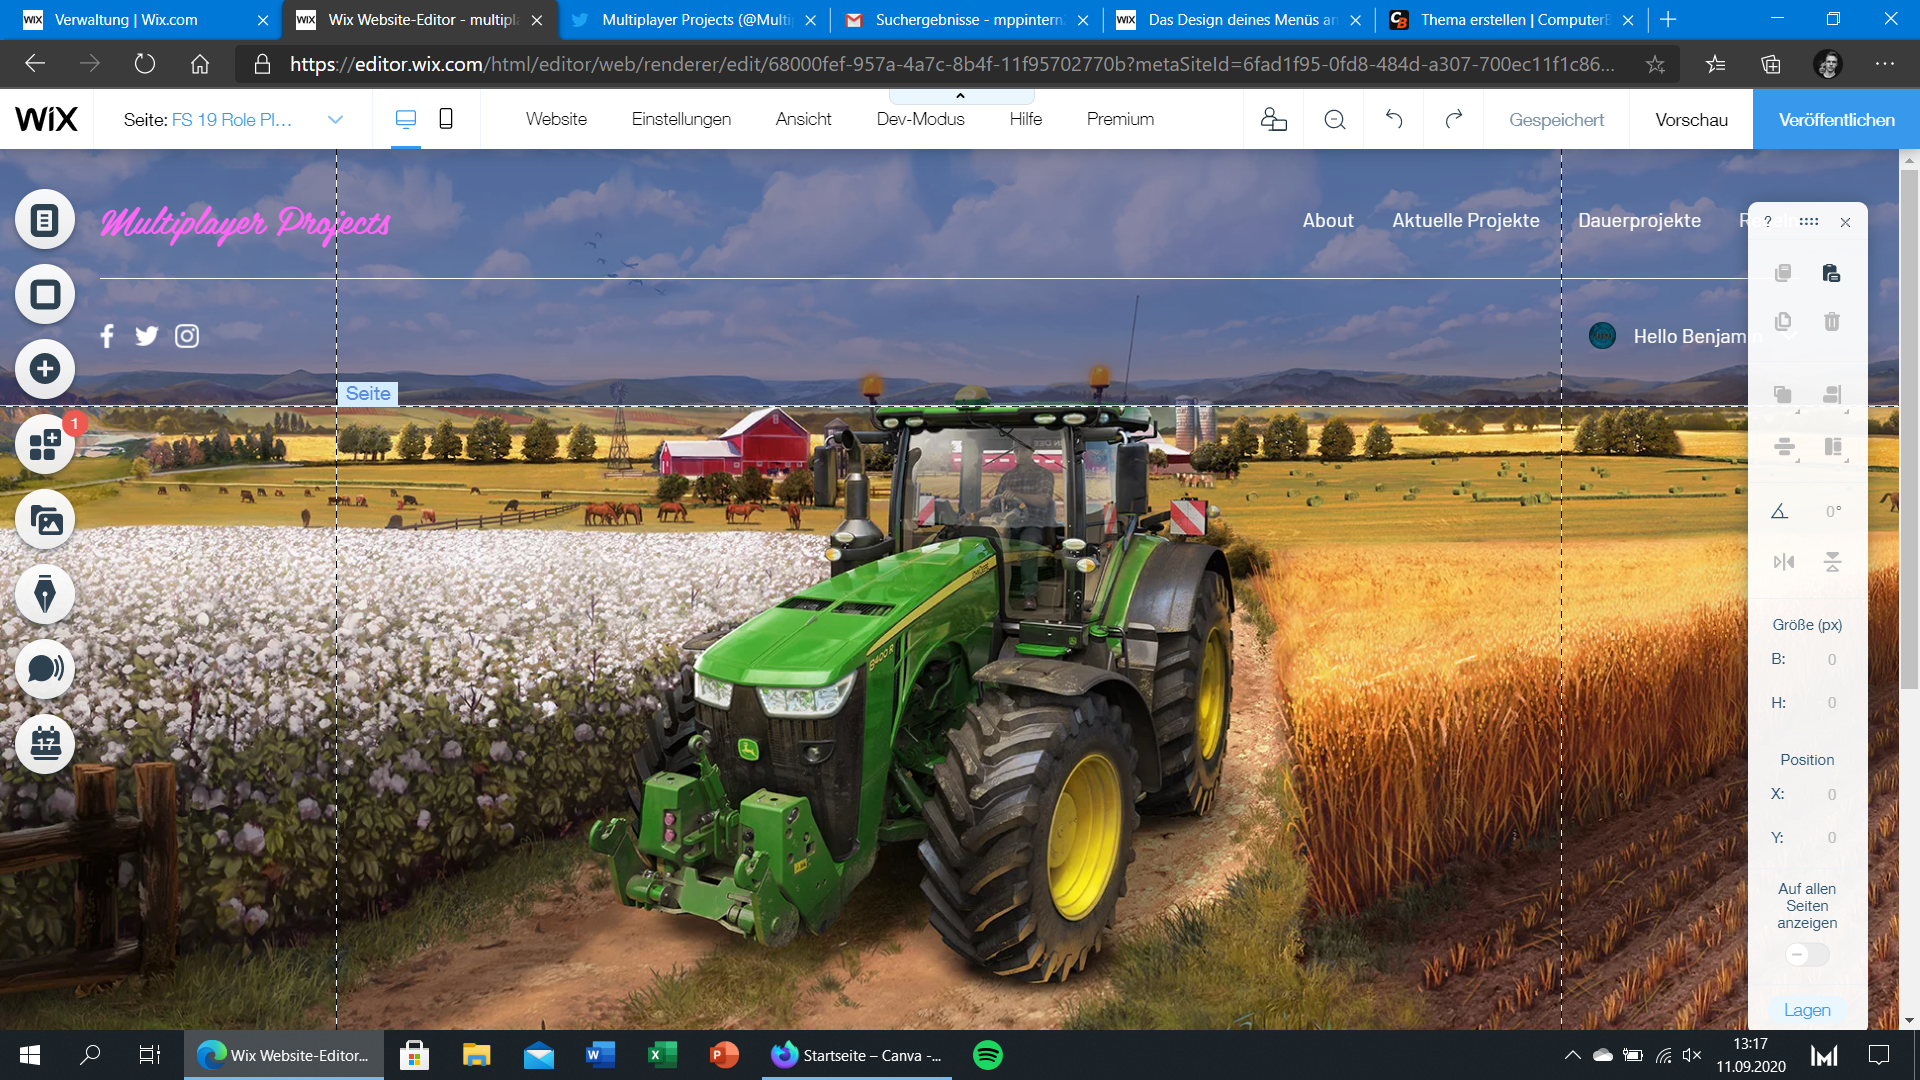Click the Veröffentlichen button
1920x1080 pixels.
point(1836,119)
